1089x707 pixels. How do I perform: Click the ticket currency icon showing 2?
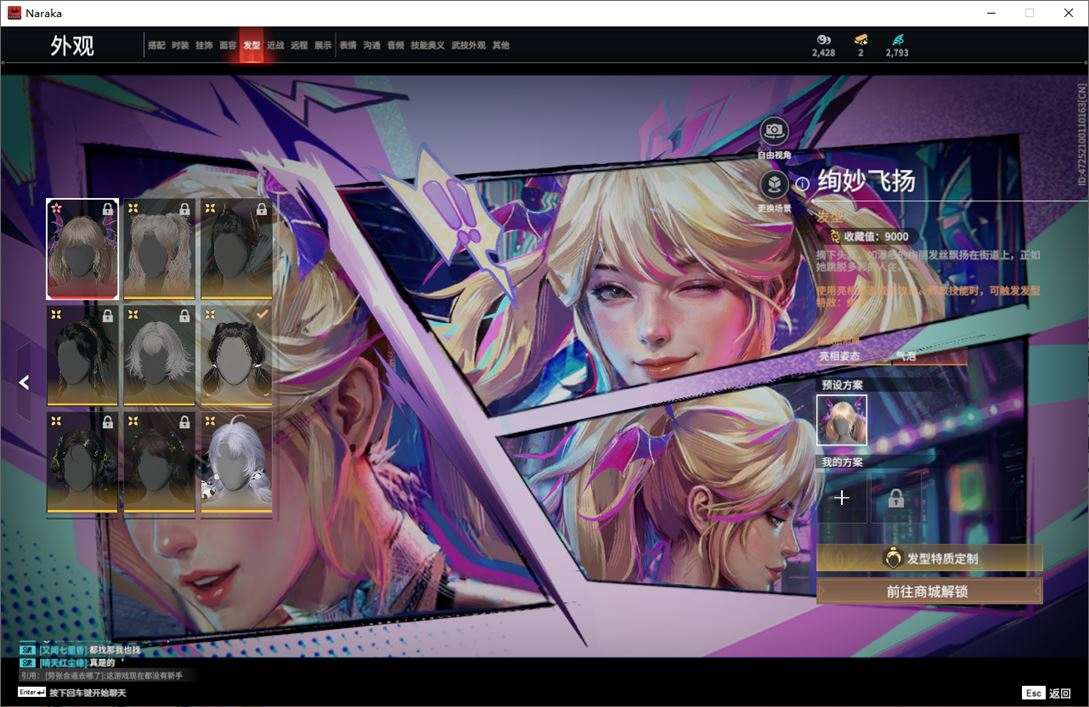pos(861,40)
